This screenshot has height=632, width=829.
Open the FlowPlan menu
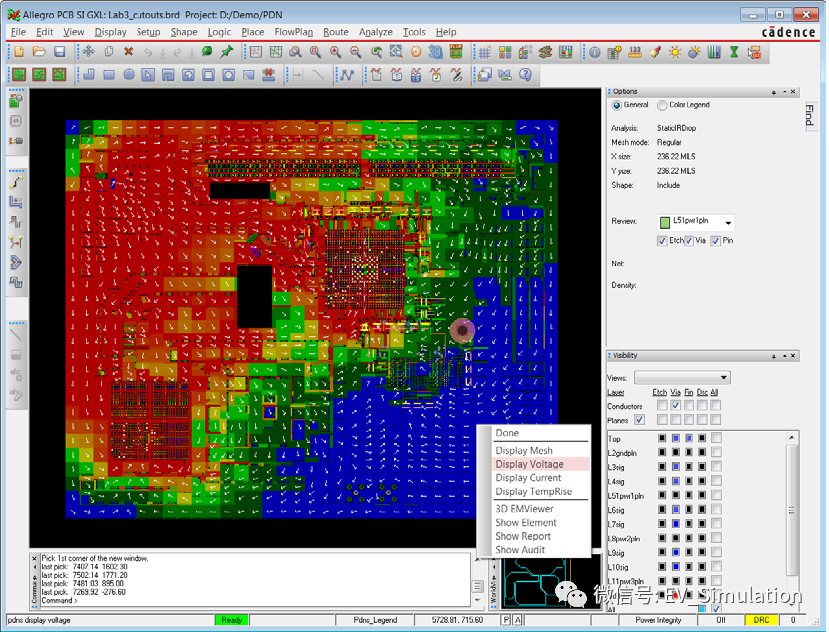(293, 32)
